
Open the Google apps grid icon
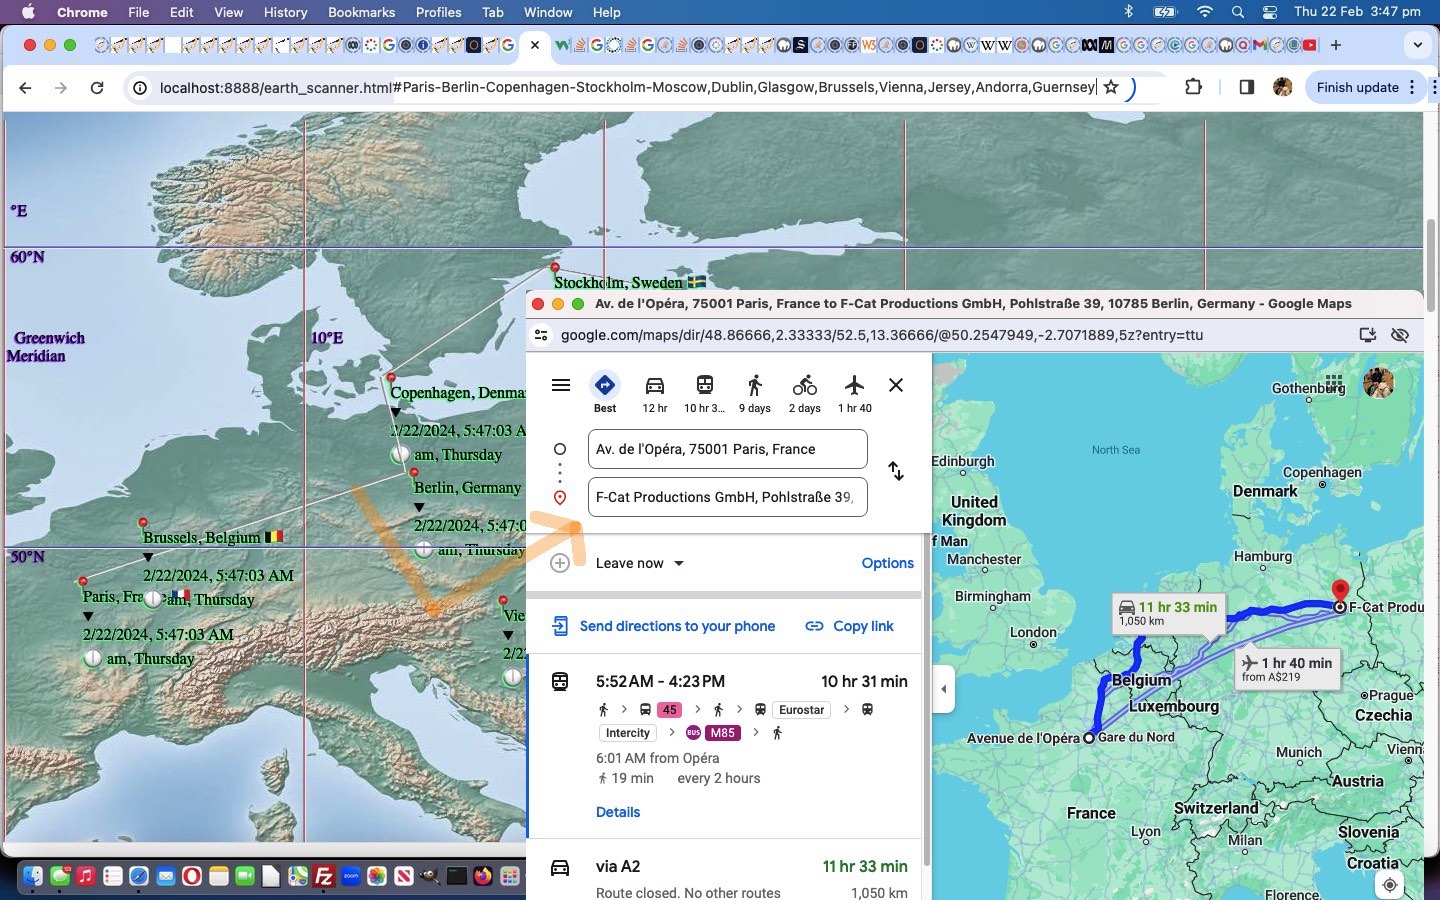coord(1334,383)
